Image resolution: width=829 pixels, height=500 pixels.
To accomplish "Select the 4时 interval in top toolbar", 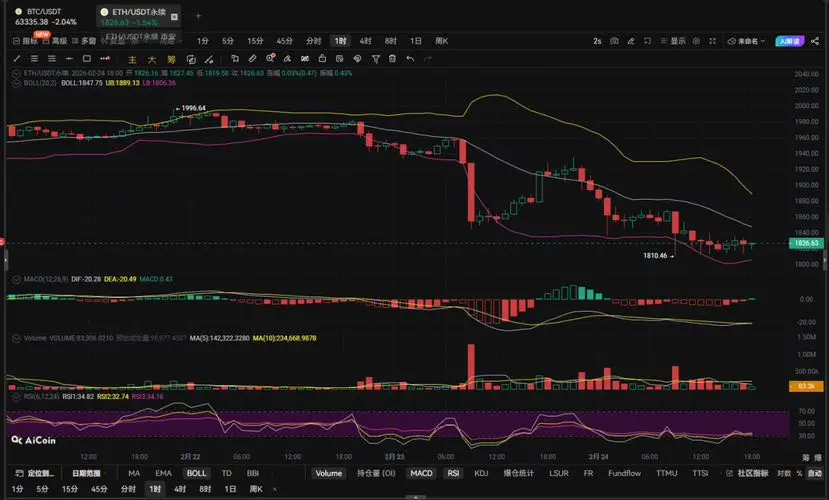I will 365,41.
